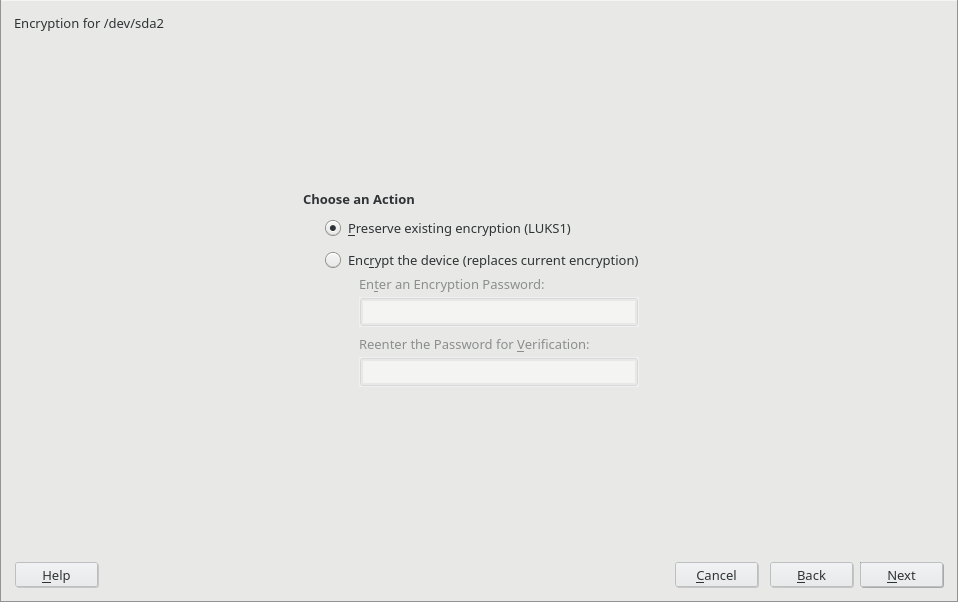
Task: Open the Help button
Action: pyautogui.click(x=56, y=575)
